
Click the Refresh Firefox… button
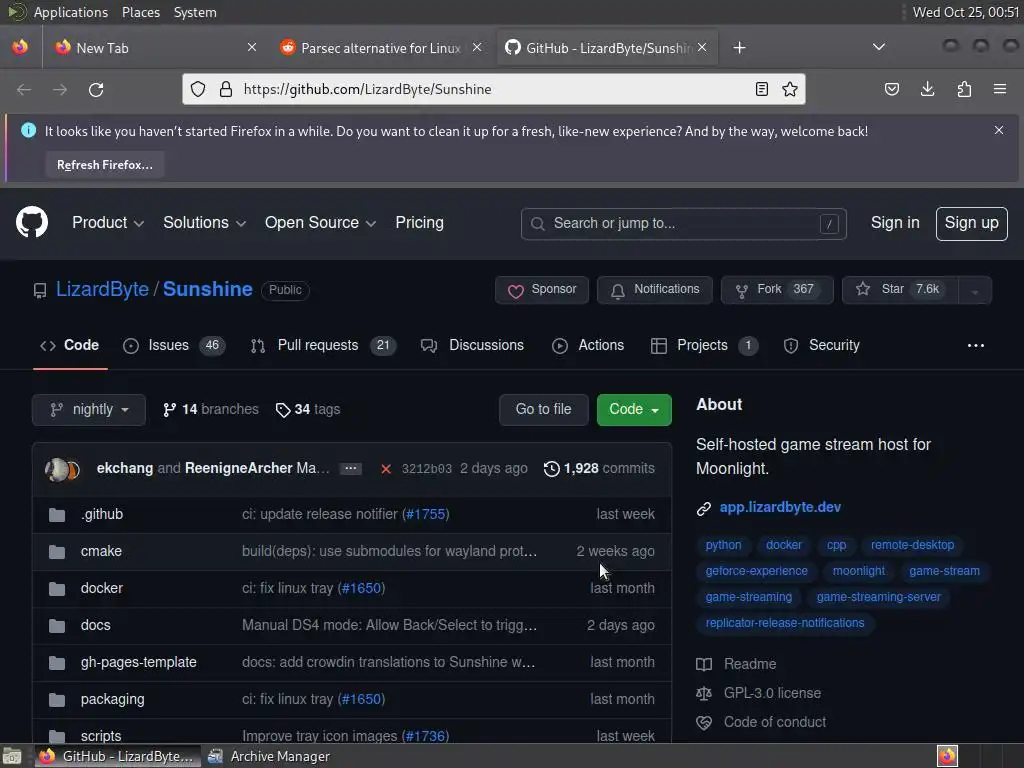104,165
